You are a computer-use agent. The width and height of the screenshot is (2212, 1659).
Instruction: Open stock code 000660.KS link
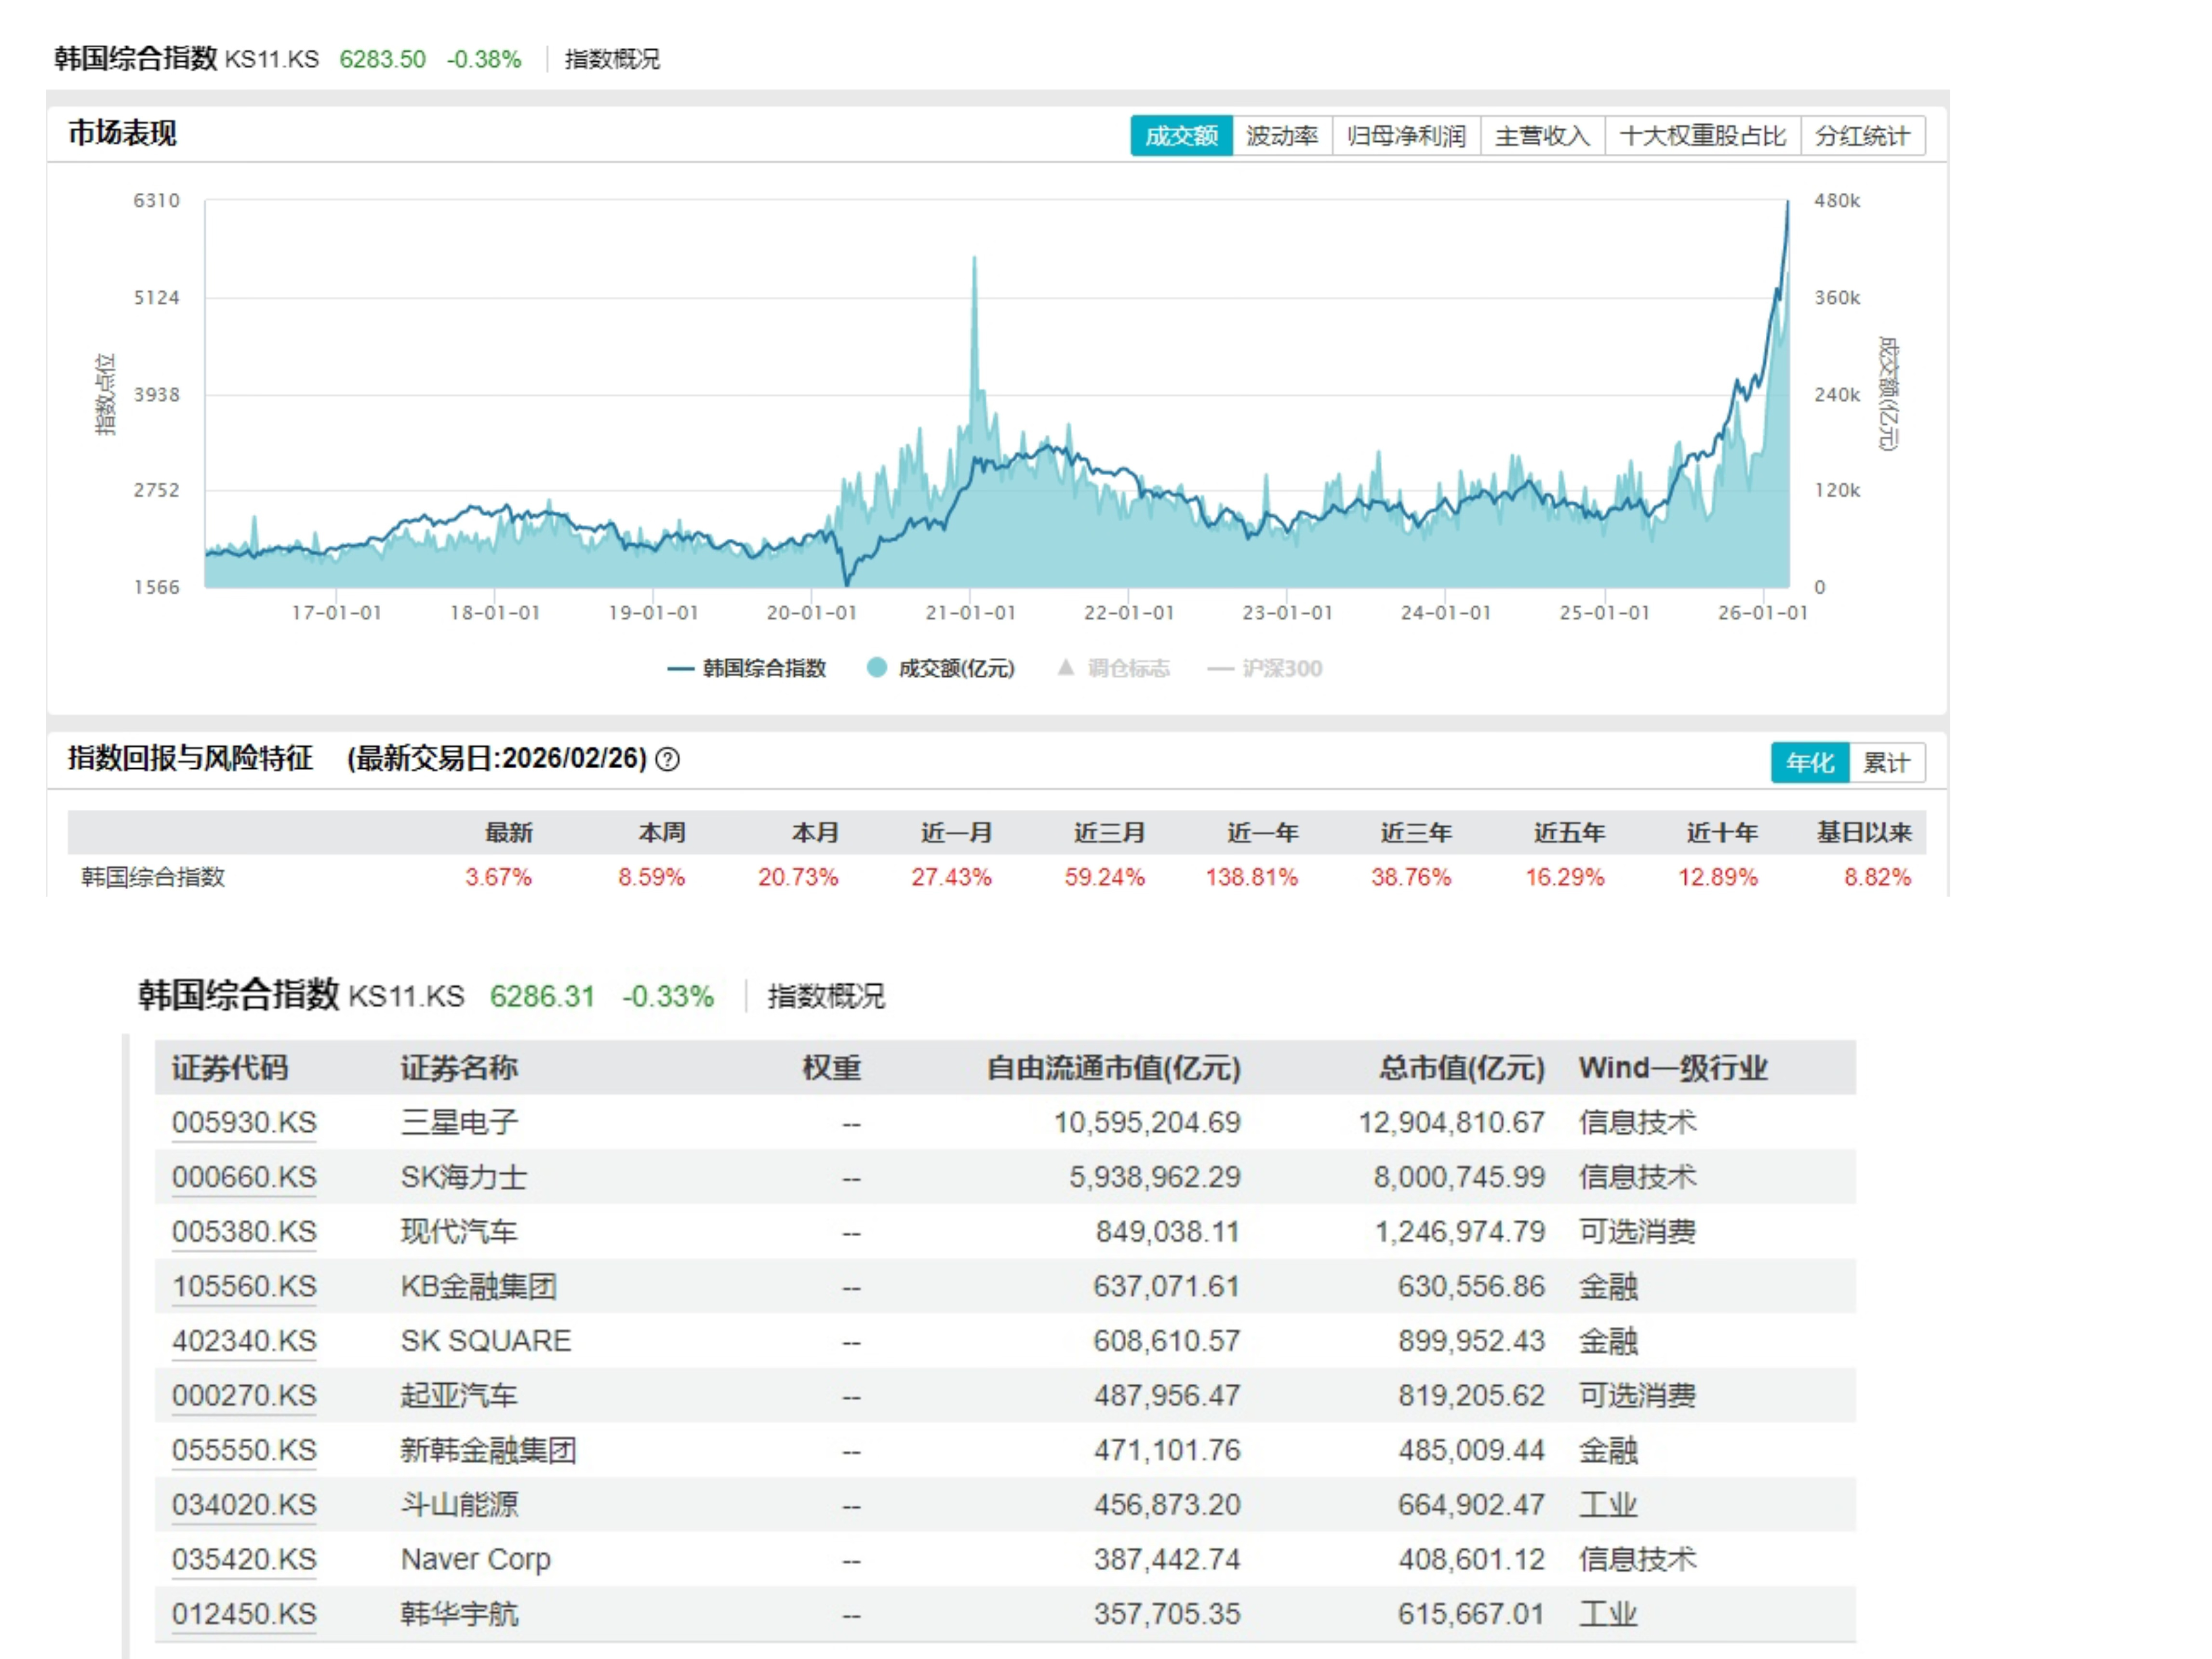point(244,1177)
